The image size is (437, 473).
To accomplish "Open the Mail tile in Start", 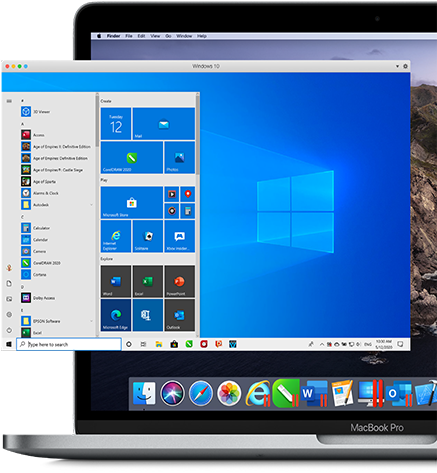I will point(164,124).
